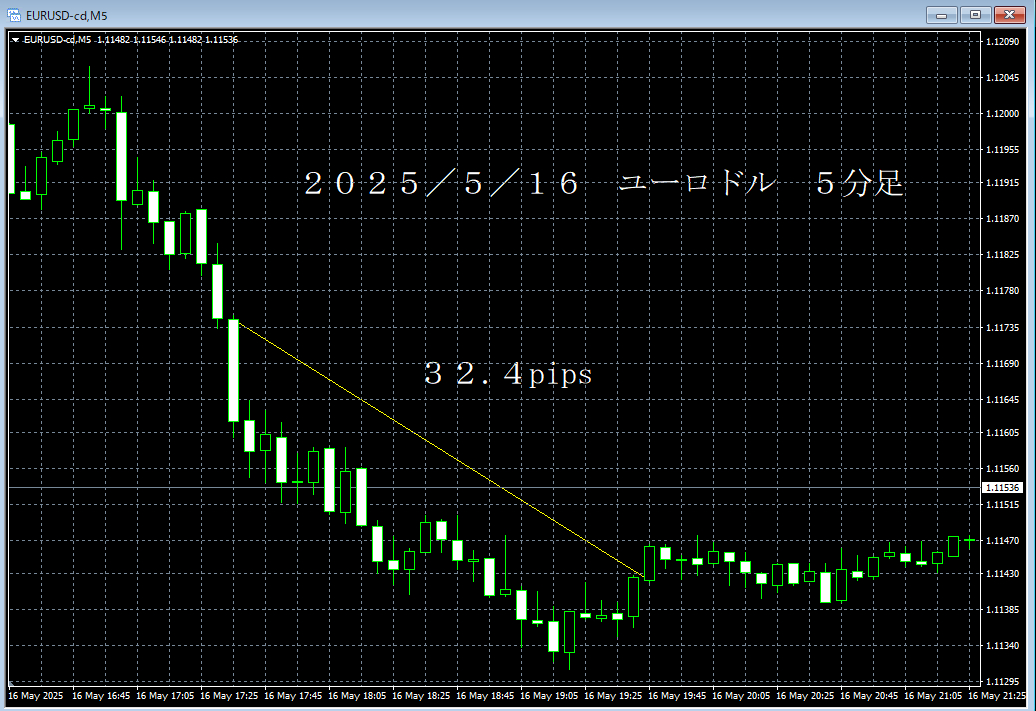Click price axis label 1.12090
This screenshot has width=1036, height=711.
point(1002,42)
